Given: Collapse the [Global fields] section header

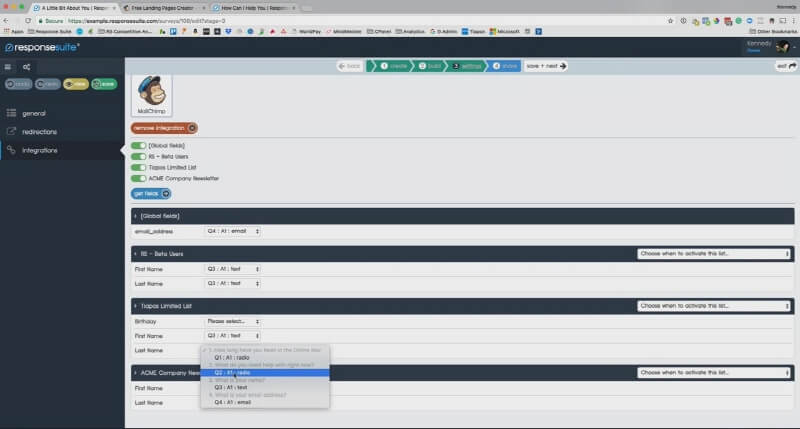Looking at the screenshot, I should (462, 216).
